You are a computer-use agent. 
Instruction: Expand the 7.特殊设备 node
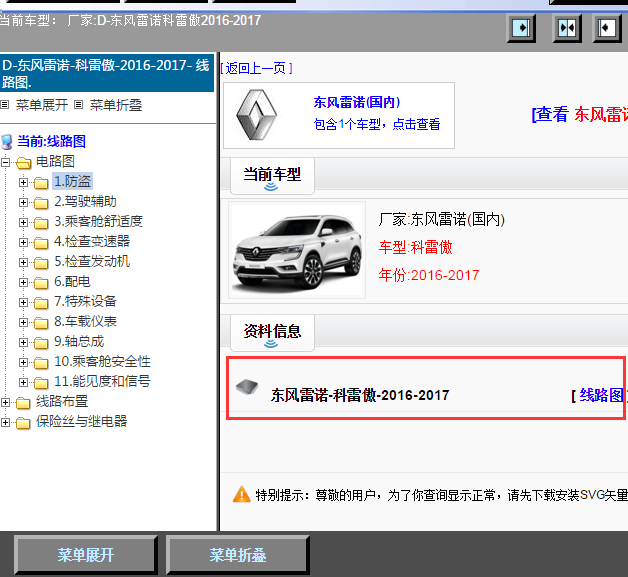coord(23,302)
